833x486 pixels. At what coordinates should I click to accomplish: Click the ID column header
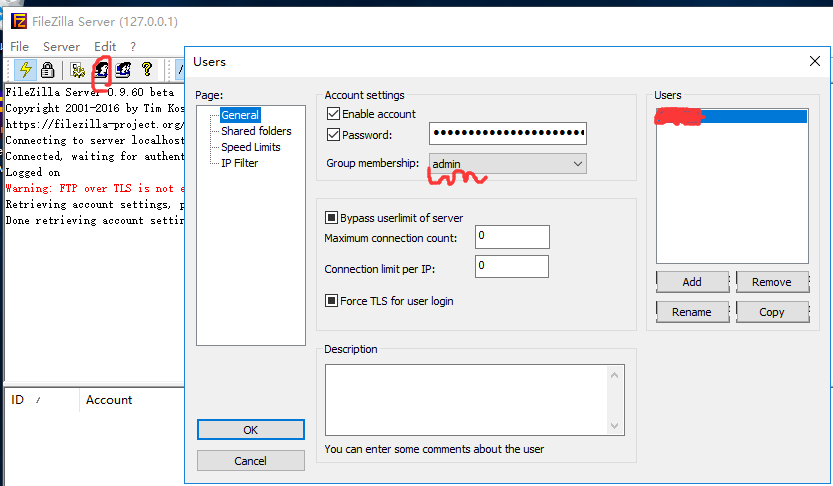pyautogui.click(x=42, y=400)
